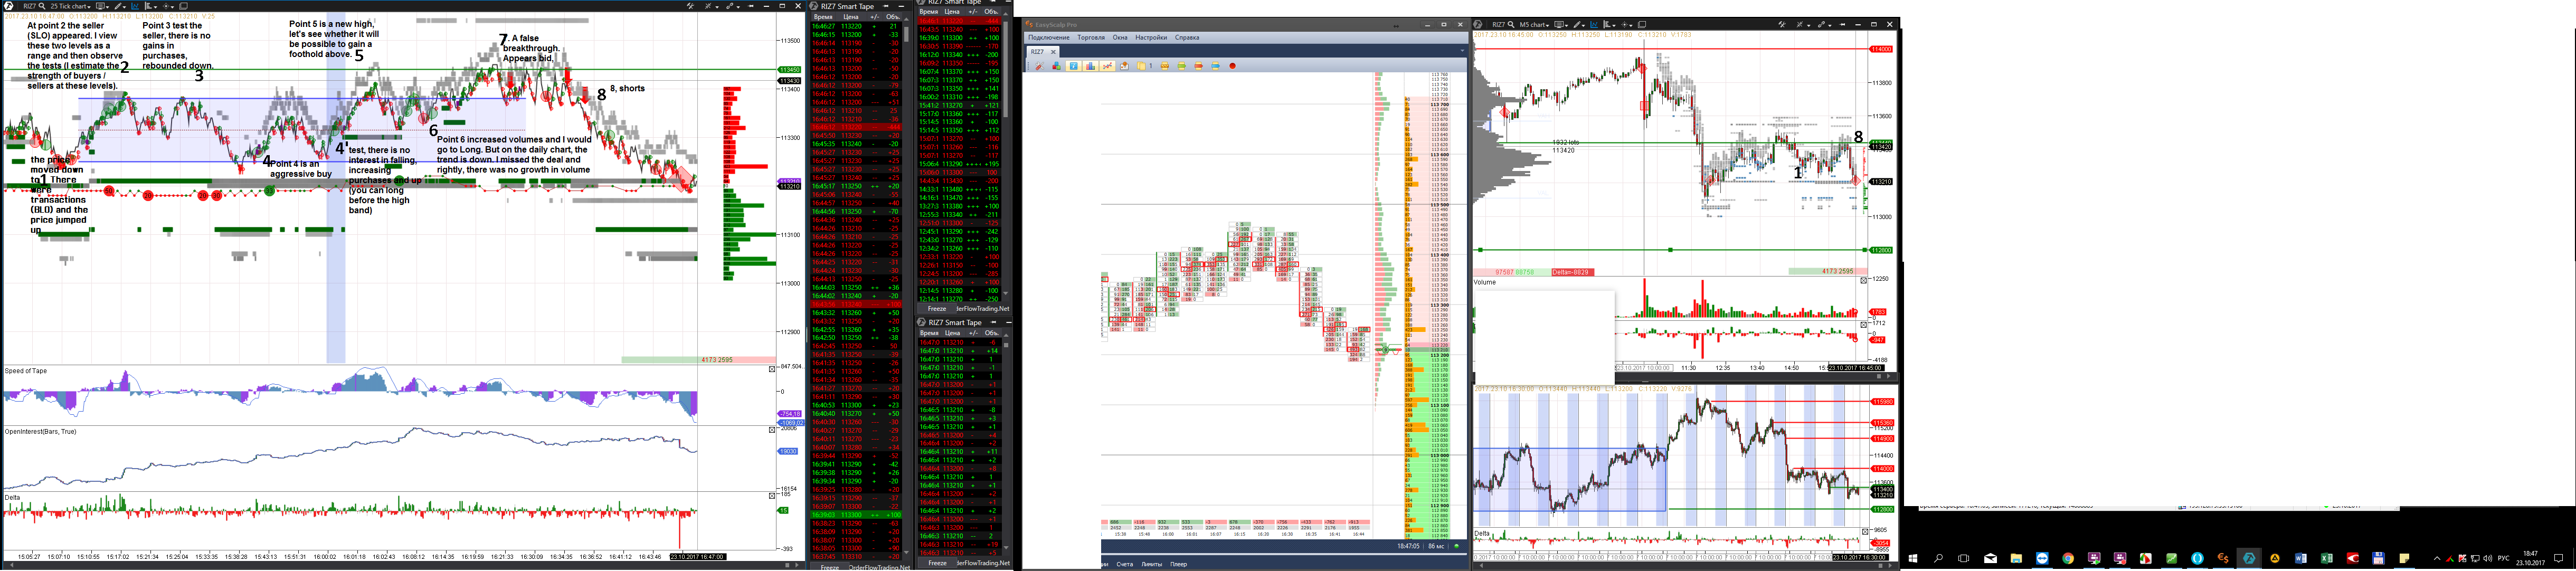Toggle the line graph button in EasyScalp toolbar
The height and width of the screenshot is (571, 2576).
pos(1107,66)
